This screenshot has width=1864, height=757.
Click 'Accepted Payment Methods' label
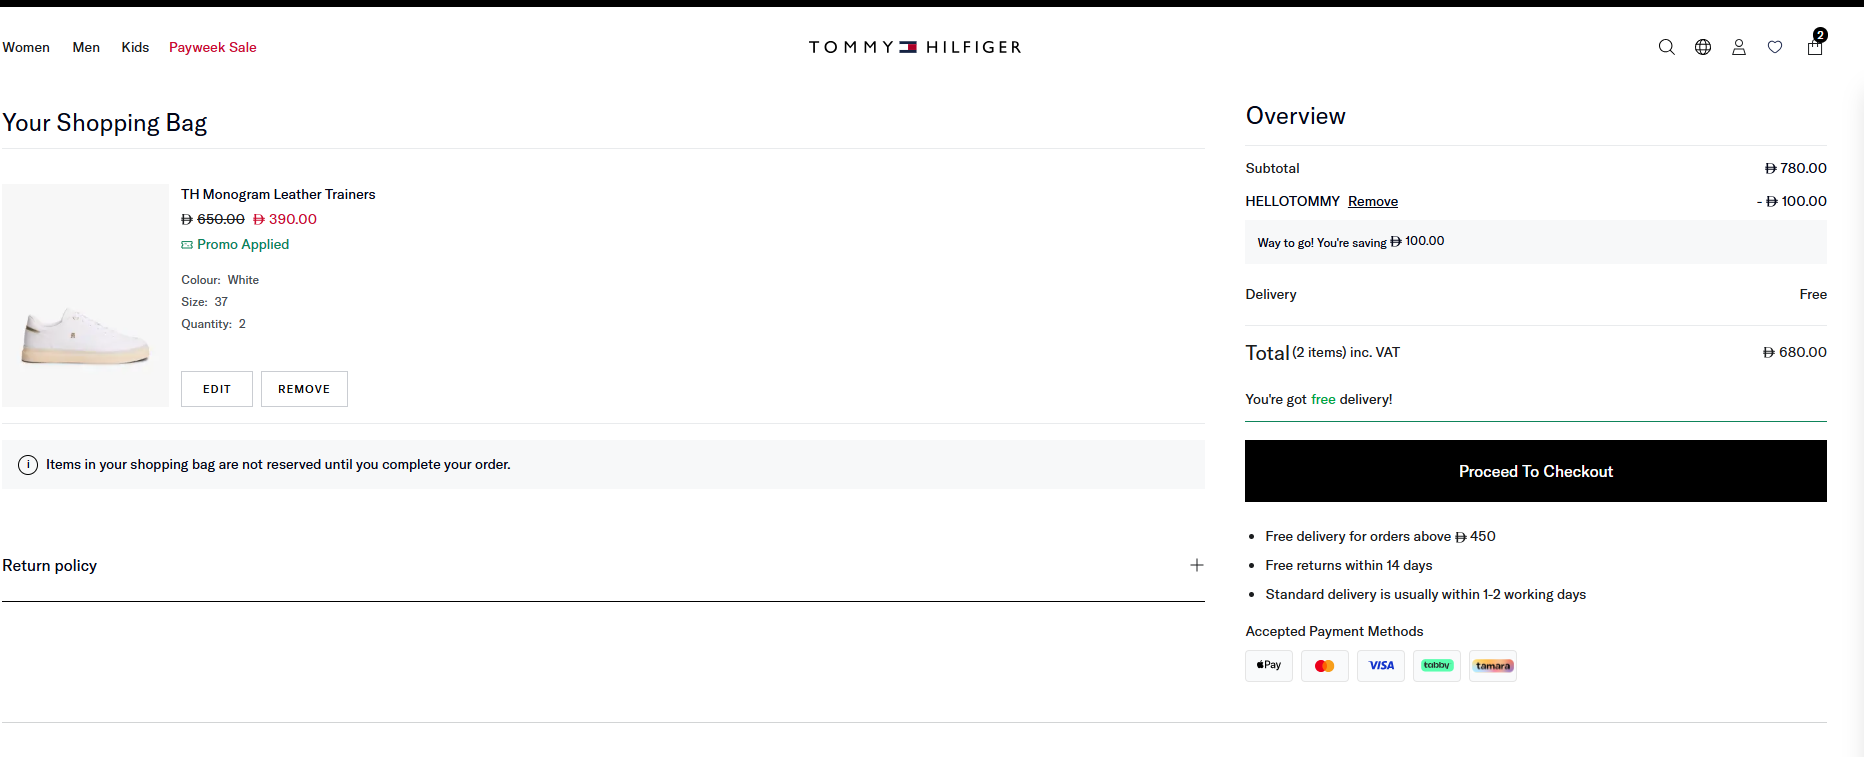tap(1334, 631)
